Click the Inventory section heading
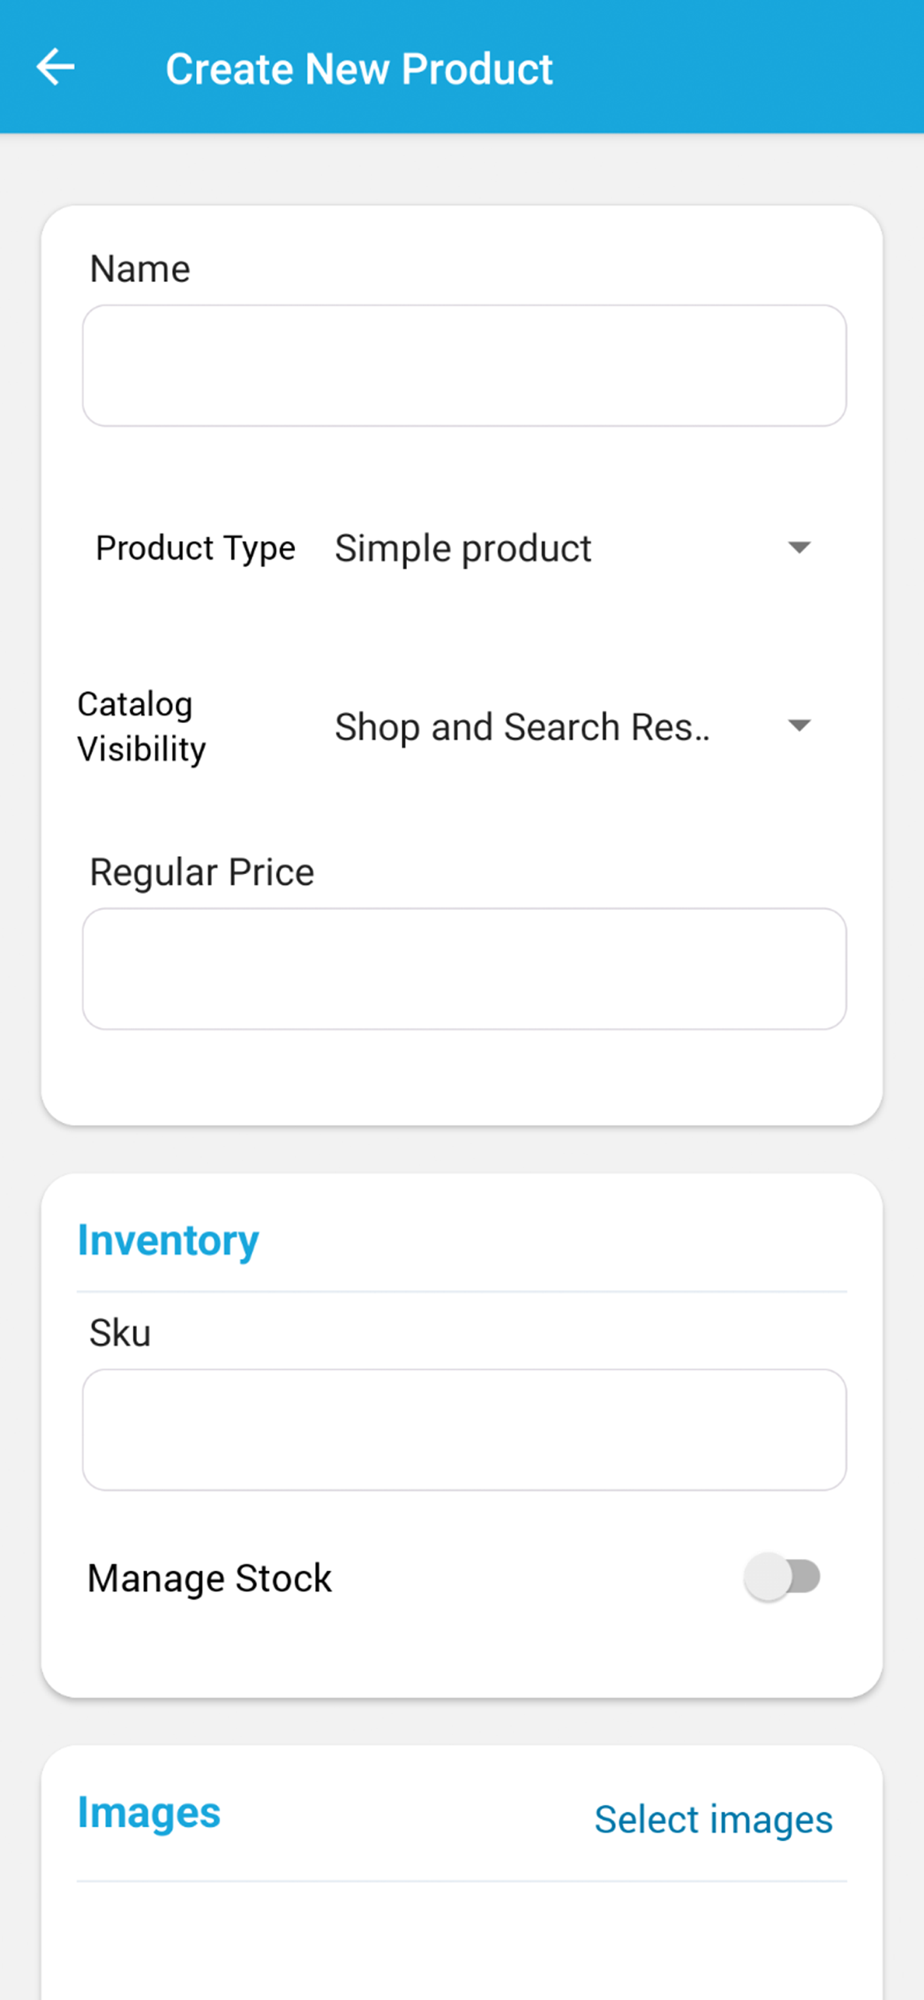Viewport: 924px width, 2000px height. click(168, 1240)
